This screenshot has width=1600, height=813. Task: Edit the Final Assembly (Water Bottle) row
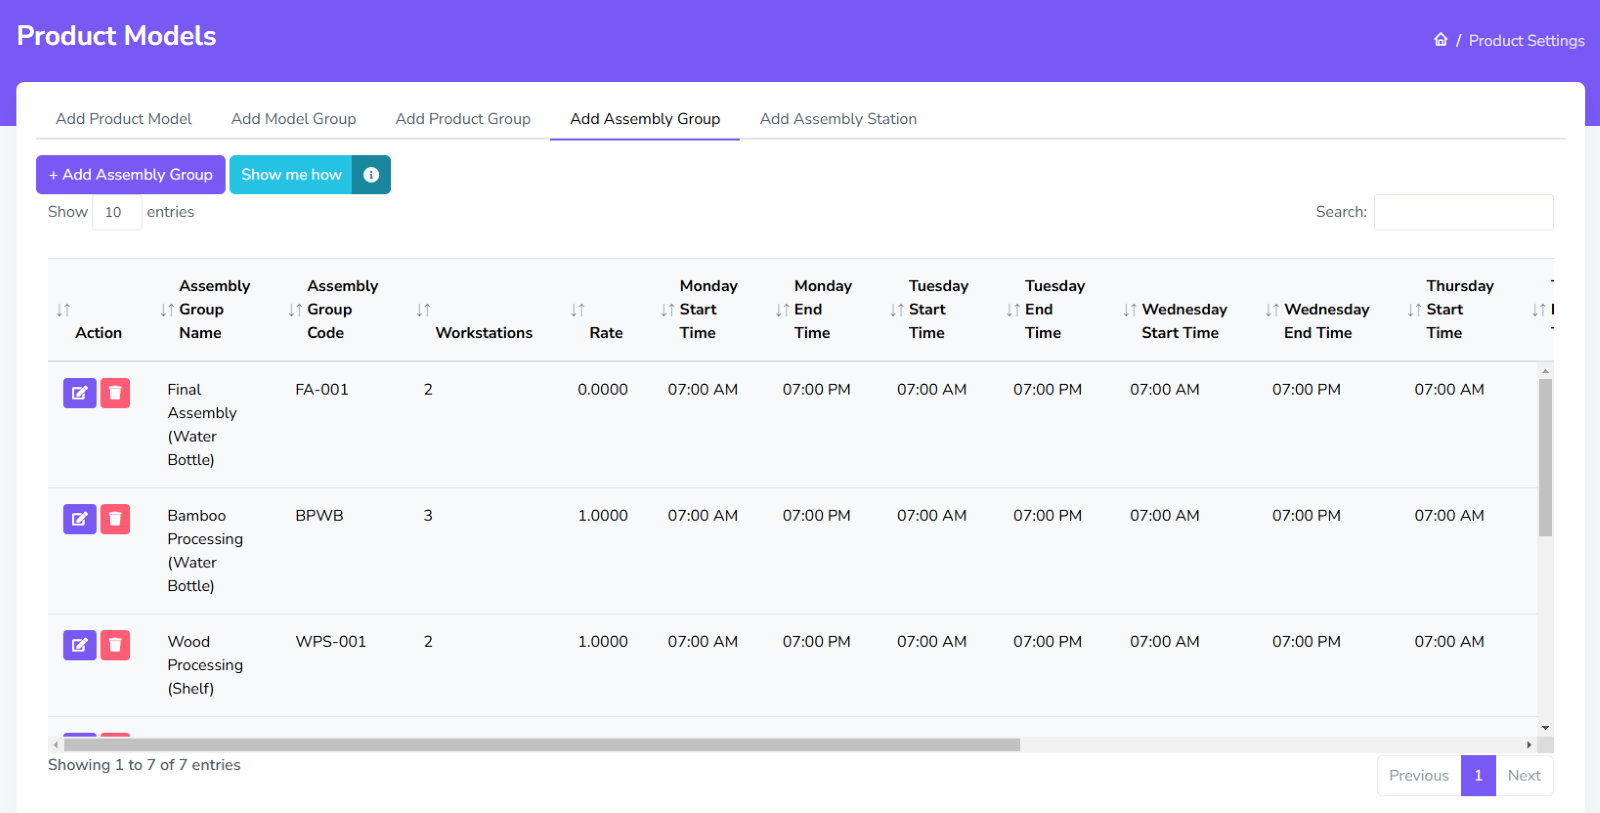(79, 393)
